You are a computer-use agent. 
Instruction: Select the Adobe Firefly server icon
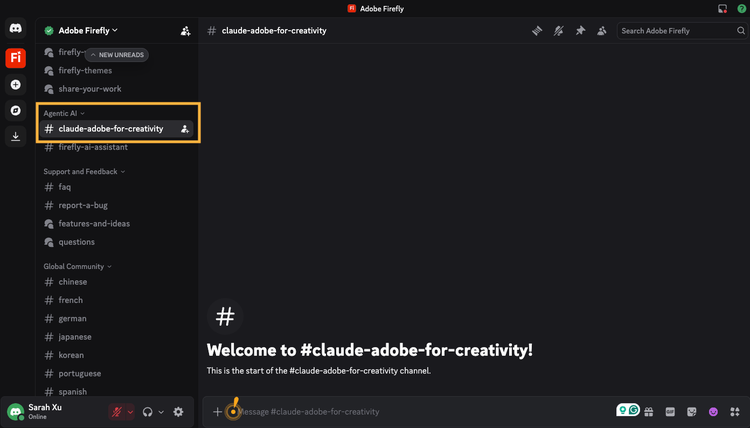(x=15, y=58)
